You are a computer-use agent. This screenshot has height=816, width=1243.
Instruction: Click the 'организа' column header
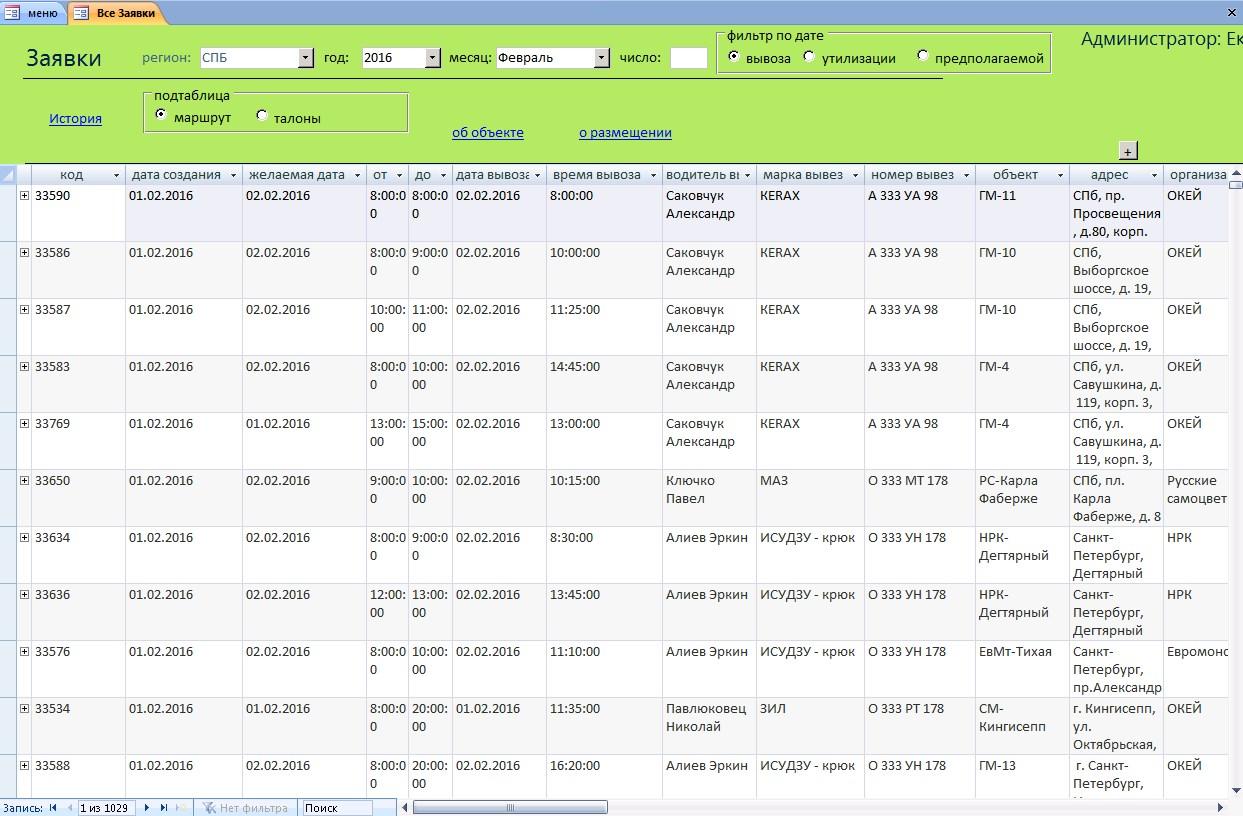(1198, 175)
